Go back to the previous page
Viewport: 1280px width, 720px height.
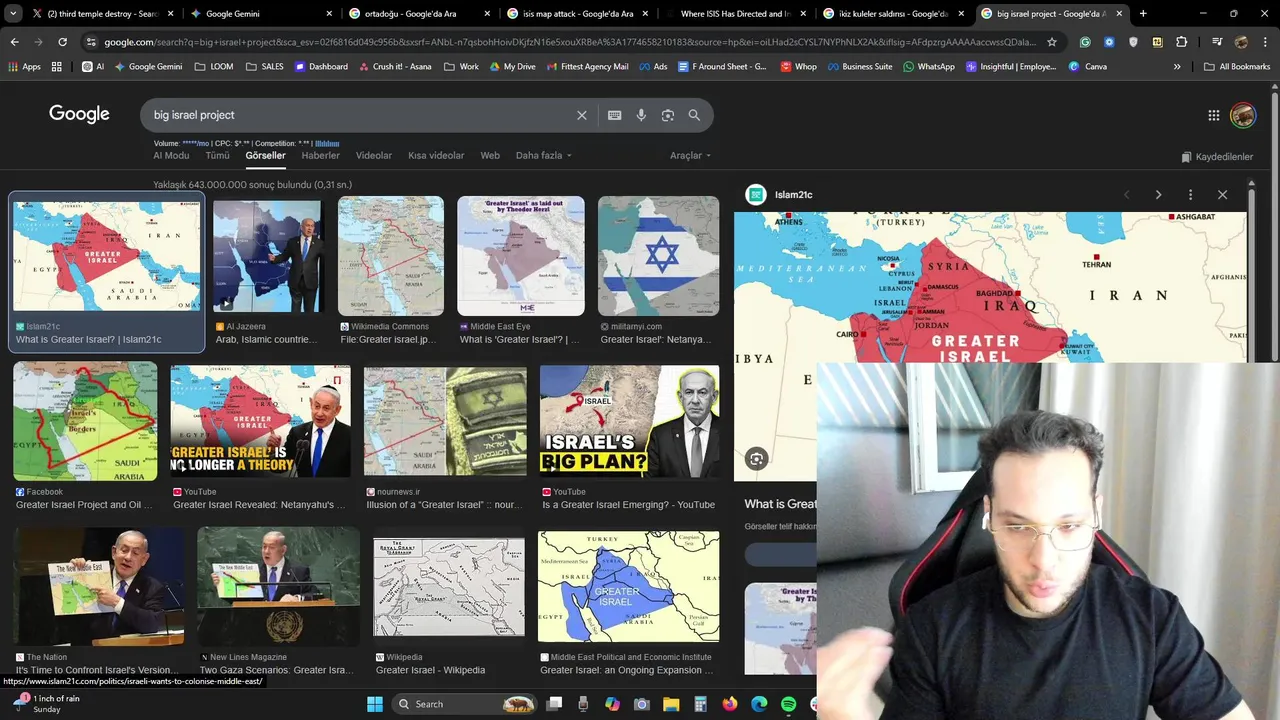click(x=14, y=42)
